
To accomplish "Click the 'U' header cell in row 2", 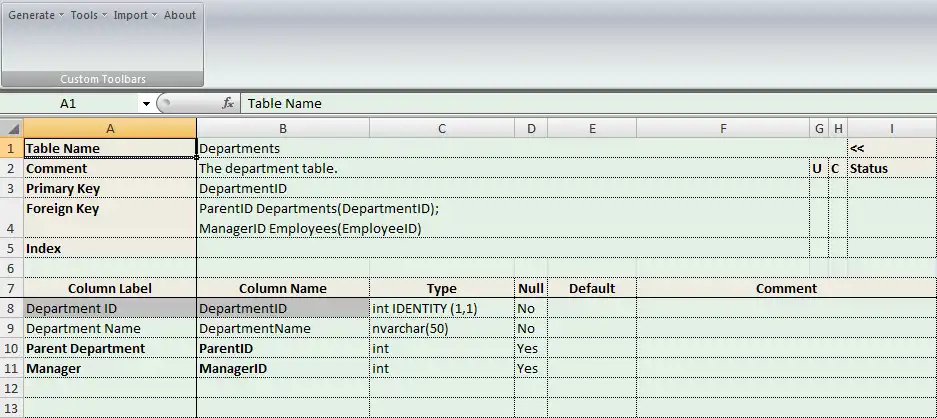I will pos(819,169).
